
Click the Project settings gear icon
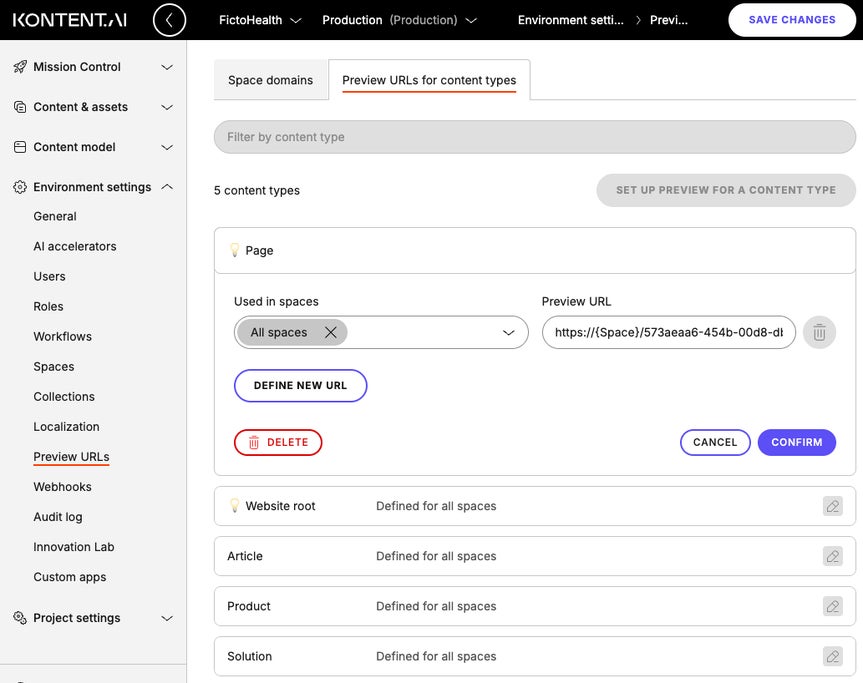pyautogui.click(x=20, y=618)
